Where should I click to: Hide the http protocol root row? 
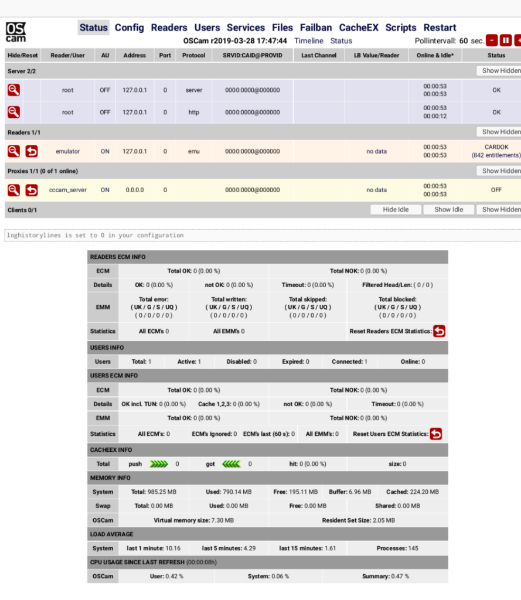tap(14, 112)
